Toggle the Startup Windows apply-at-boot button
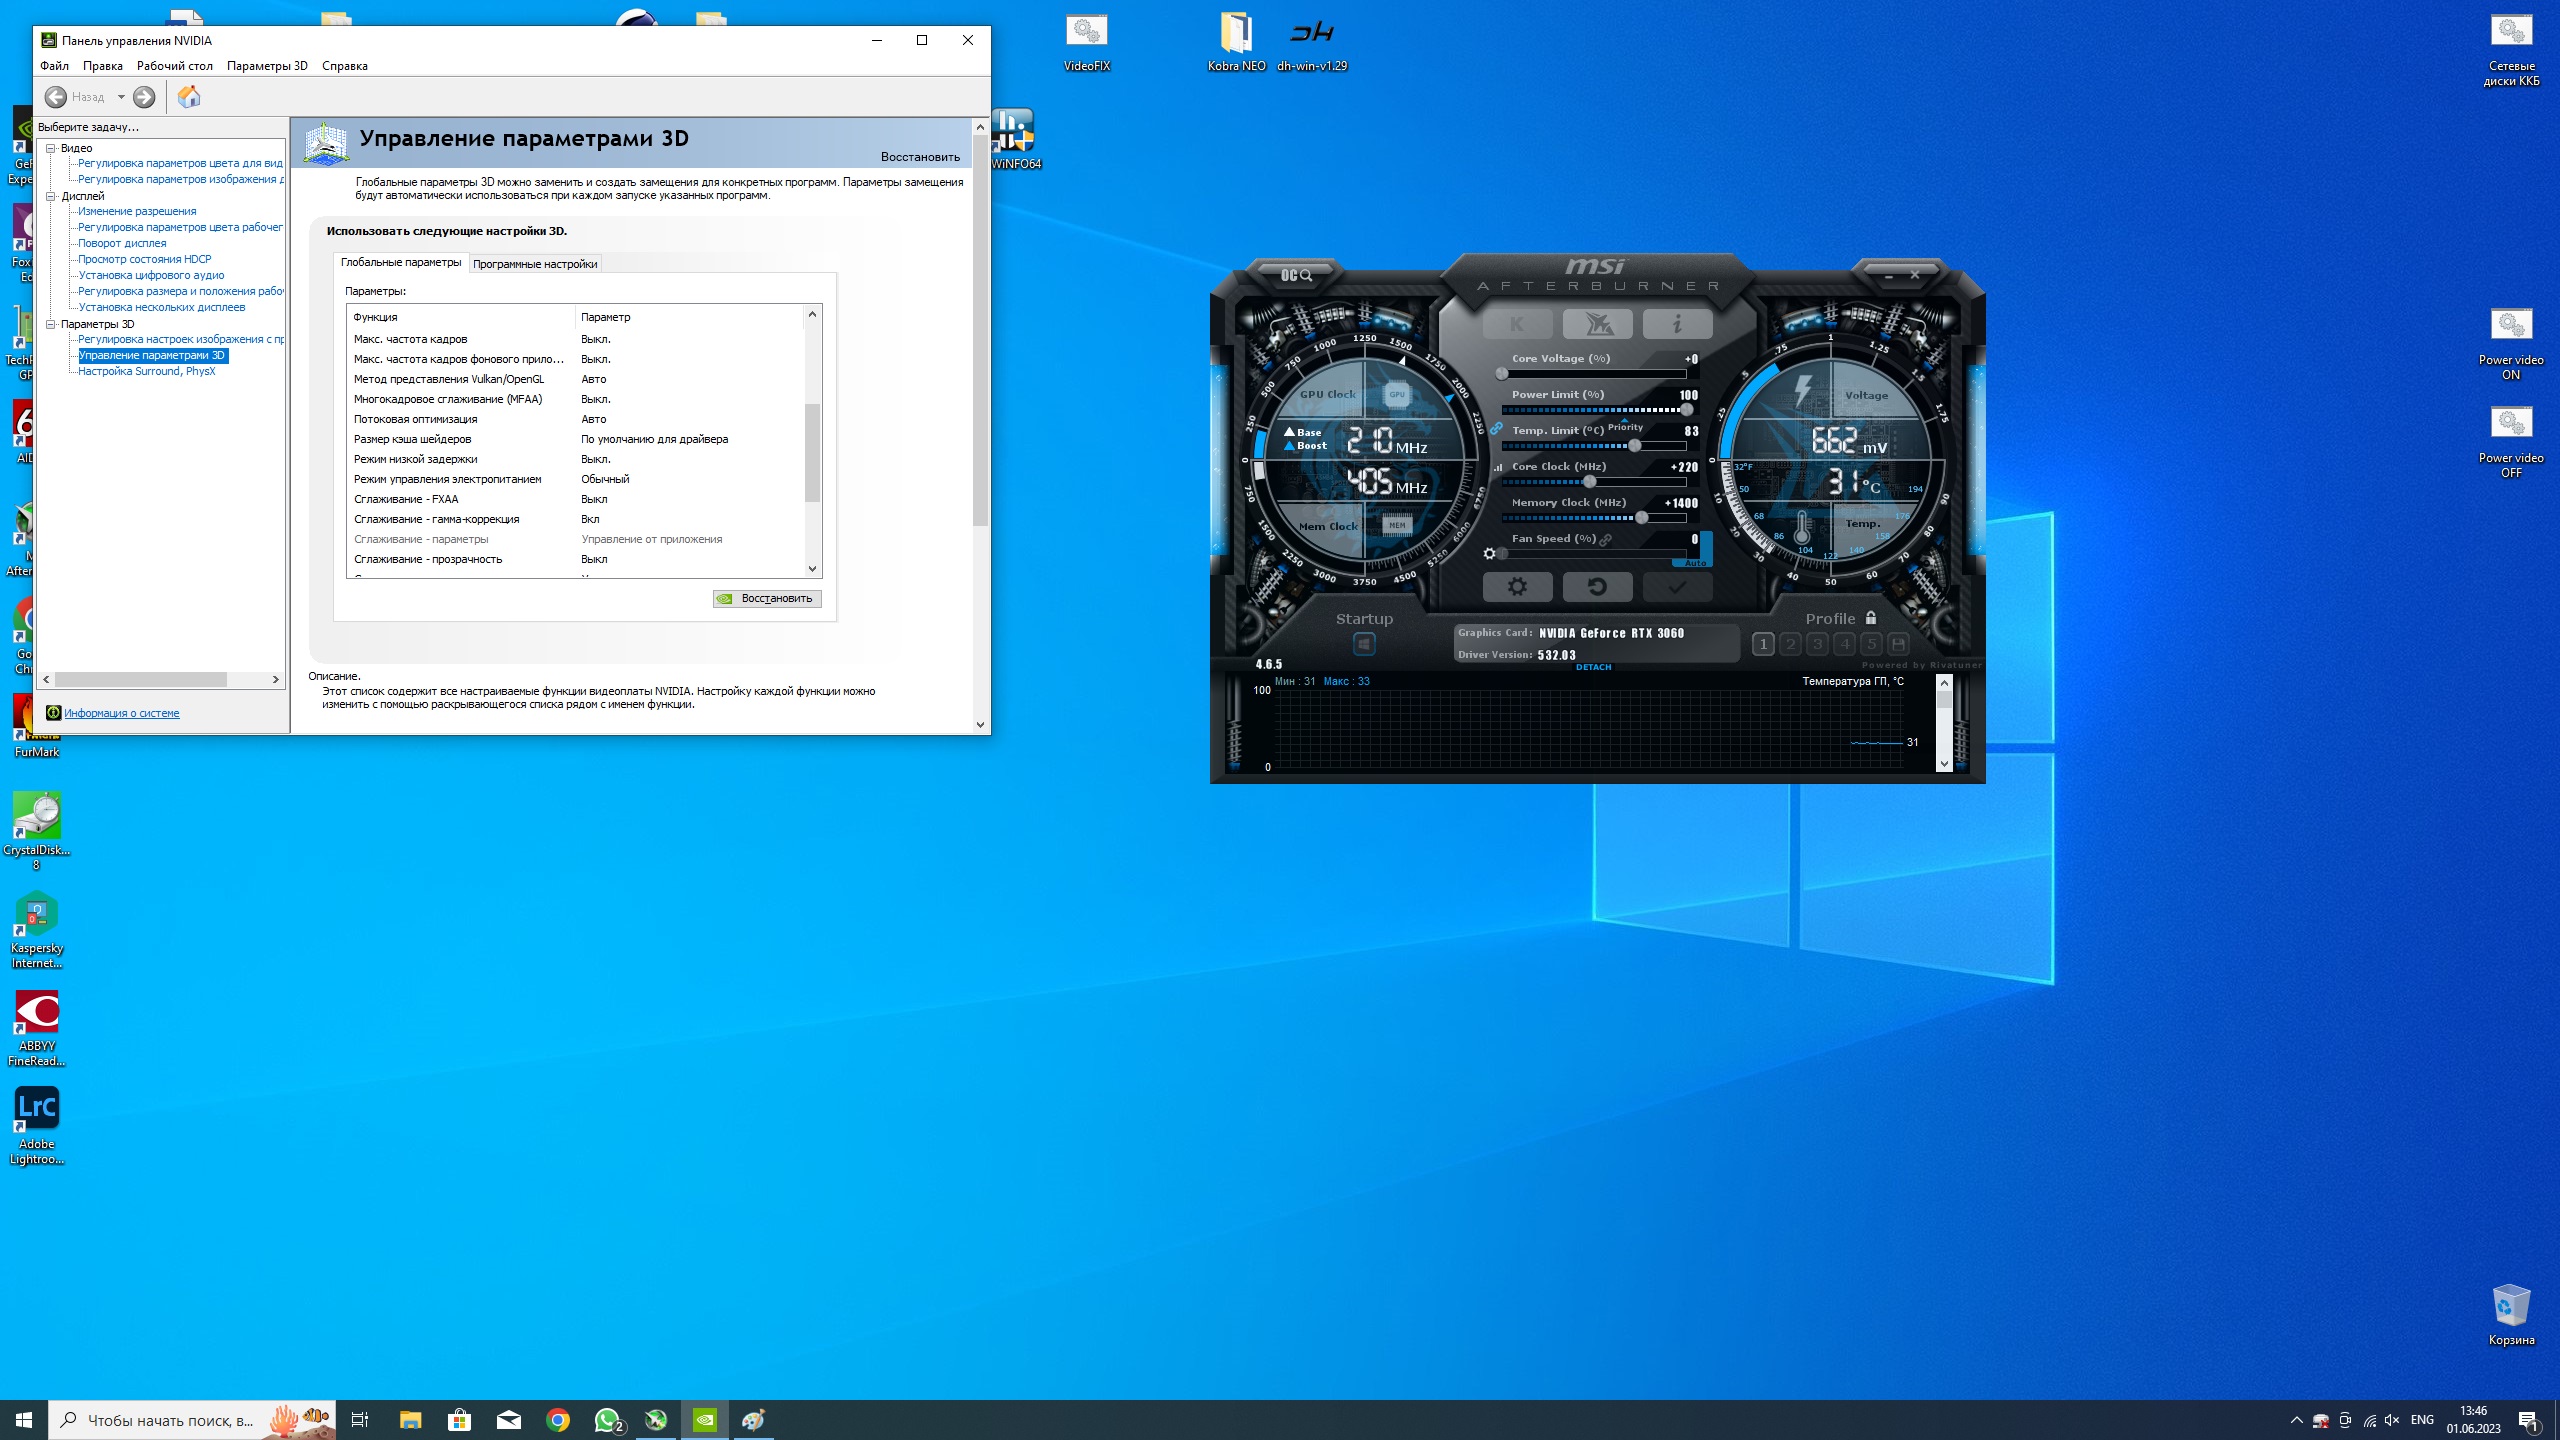Image resolution: width=2560 pixels, height=1440 pixels. [1364, 645]
